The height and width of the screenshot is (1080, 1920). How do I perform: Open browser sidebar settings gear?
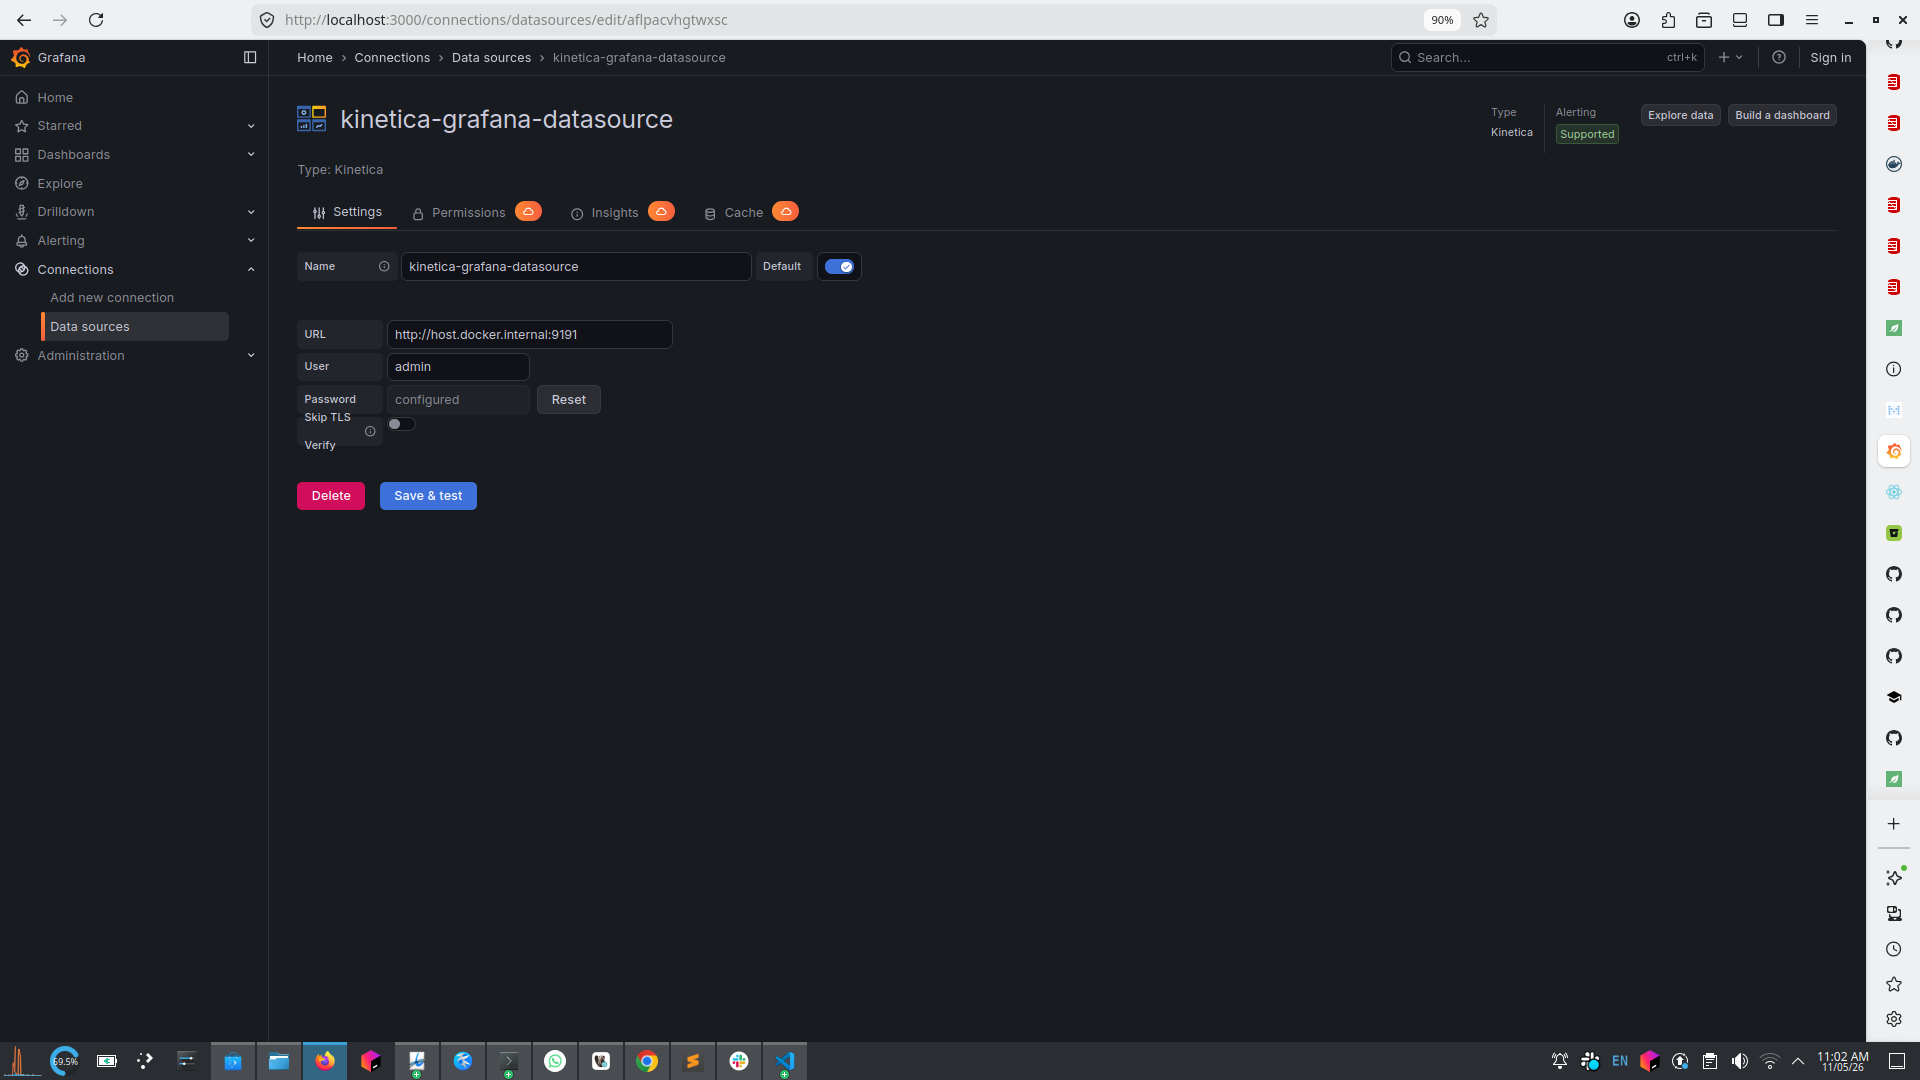tap(1894, 1019)
